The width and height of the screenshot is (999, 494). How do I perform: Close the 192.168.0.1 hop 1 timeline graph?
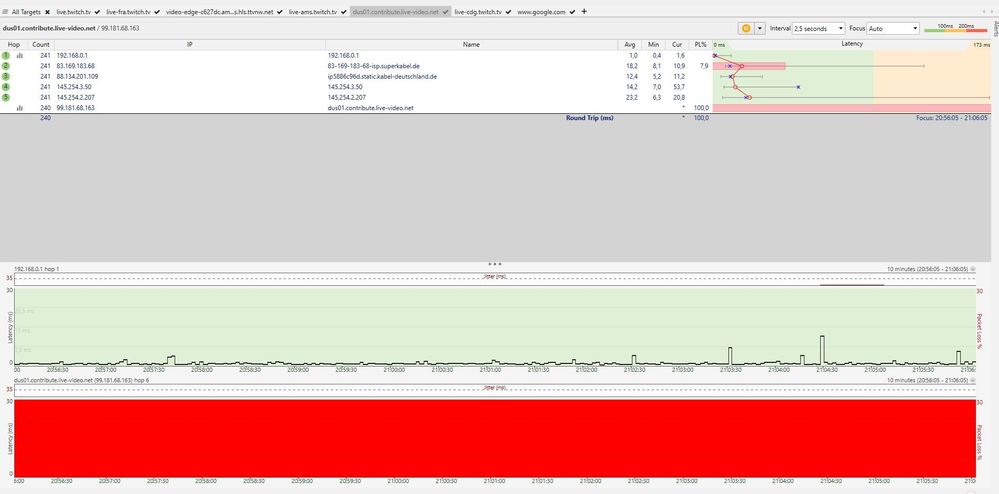(972, 269)
